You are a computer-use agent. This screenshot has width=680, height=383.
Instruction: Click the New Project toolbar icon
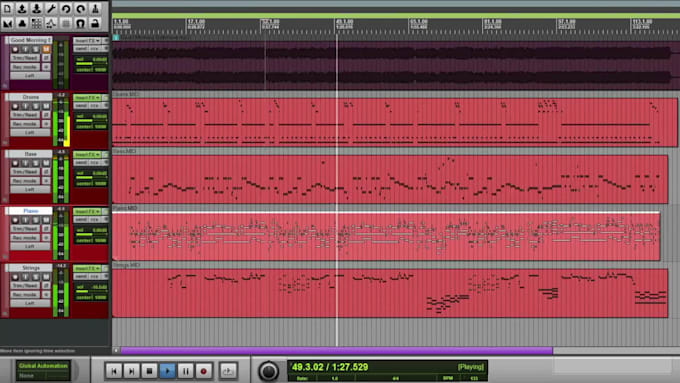coord(7,9)
